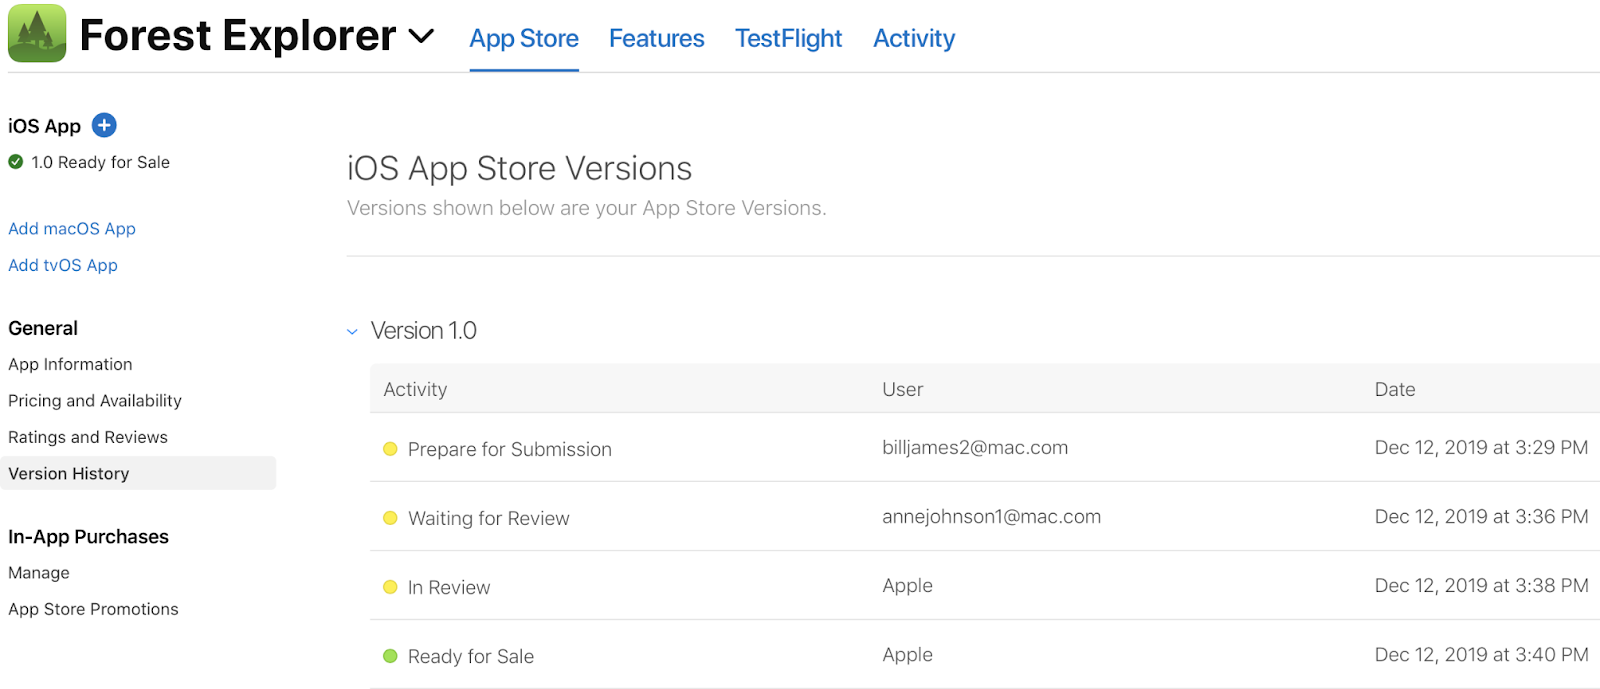This screenshot has height=689, width=1600.
Task: Collapse the Version 1.0 section
Action: [352, 331]
